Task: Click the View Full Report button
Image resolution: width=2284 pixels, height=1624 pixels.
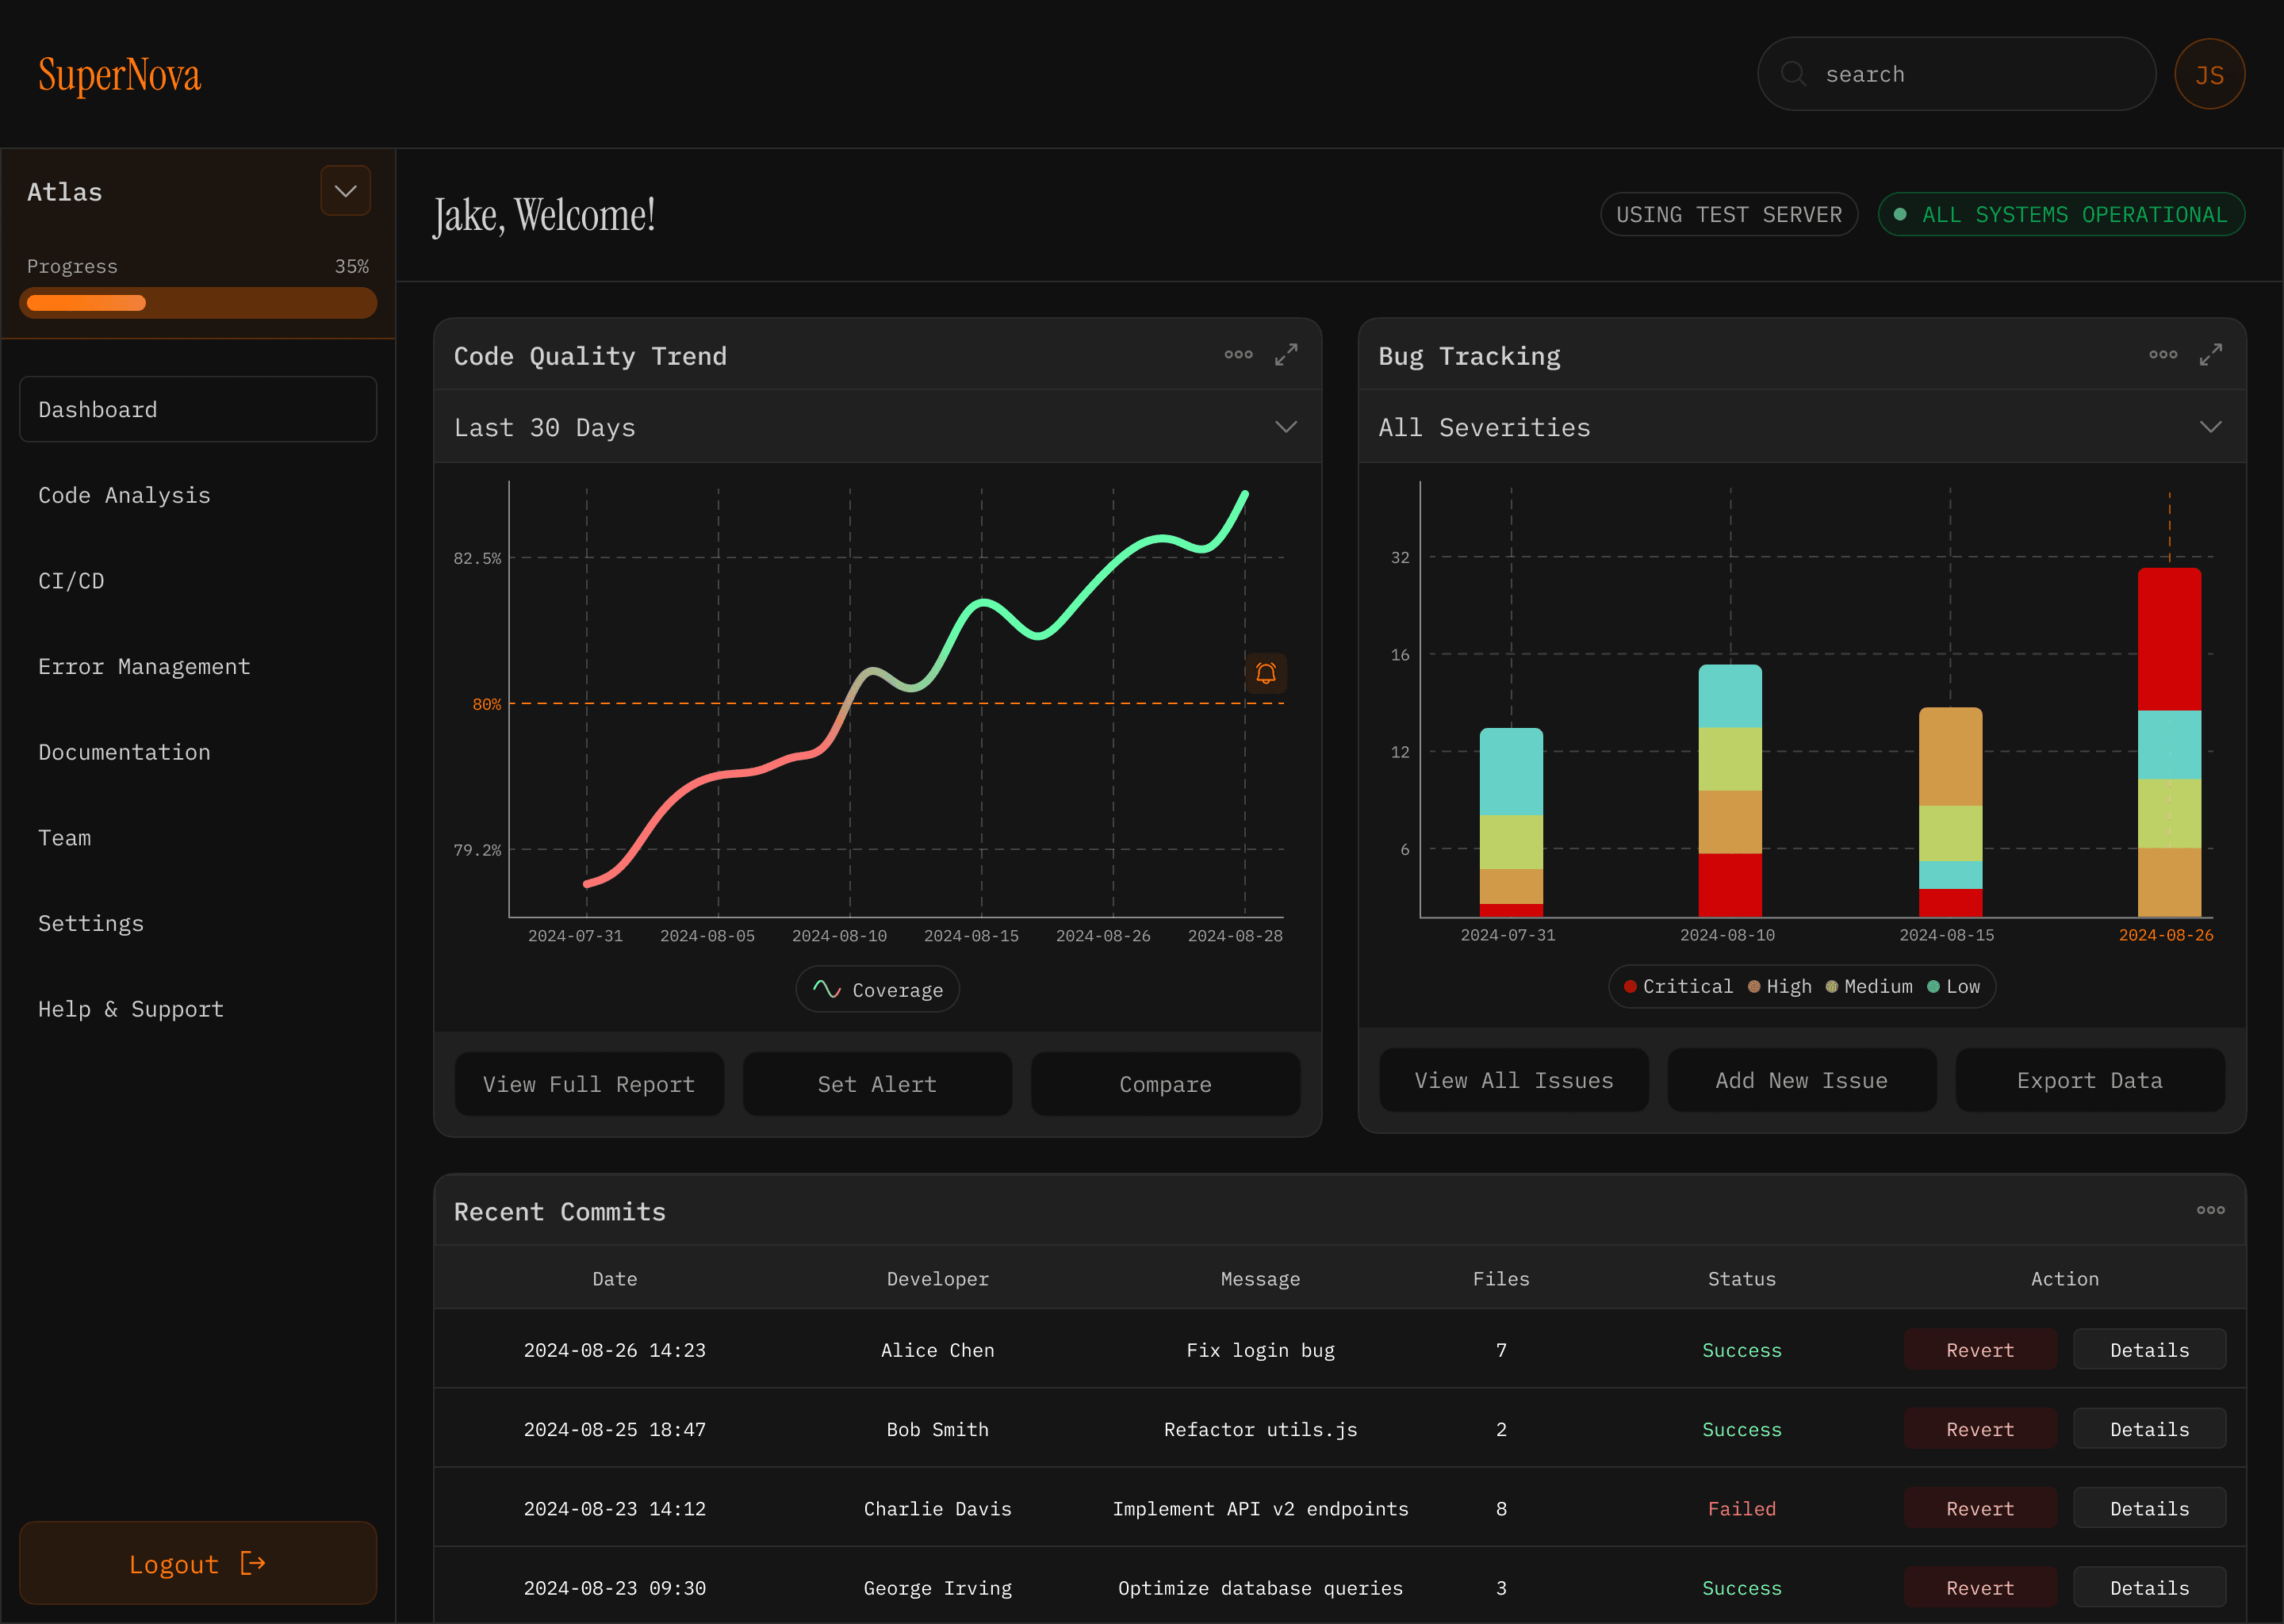Action: pyautogui.click(x=589, y=1084)
